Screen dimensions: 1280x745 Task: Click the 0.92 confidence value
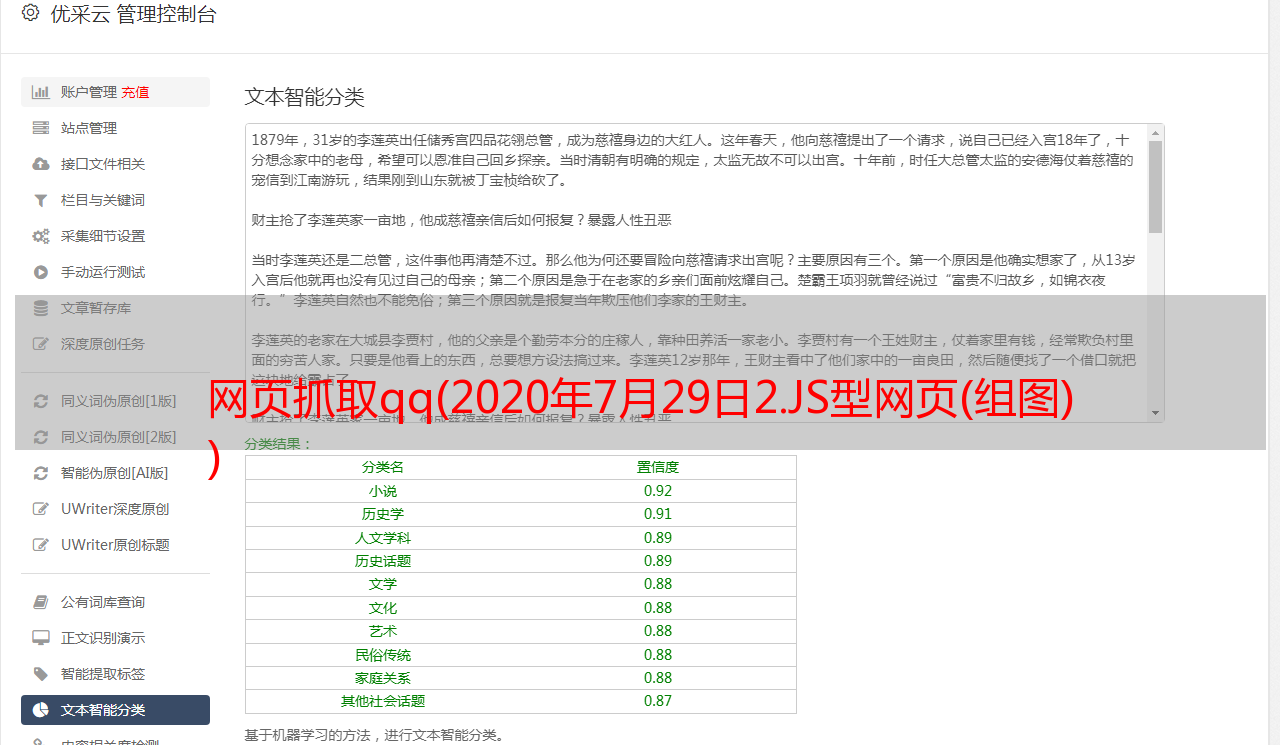pyautogui.click(x=658, y=491)
